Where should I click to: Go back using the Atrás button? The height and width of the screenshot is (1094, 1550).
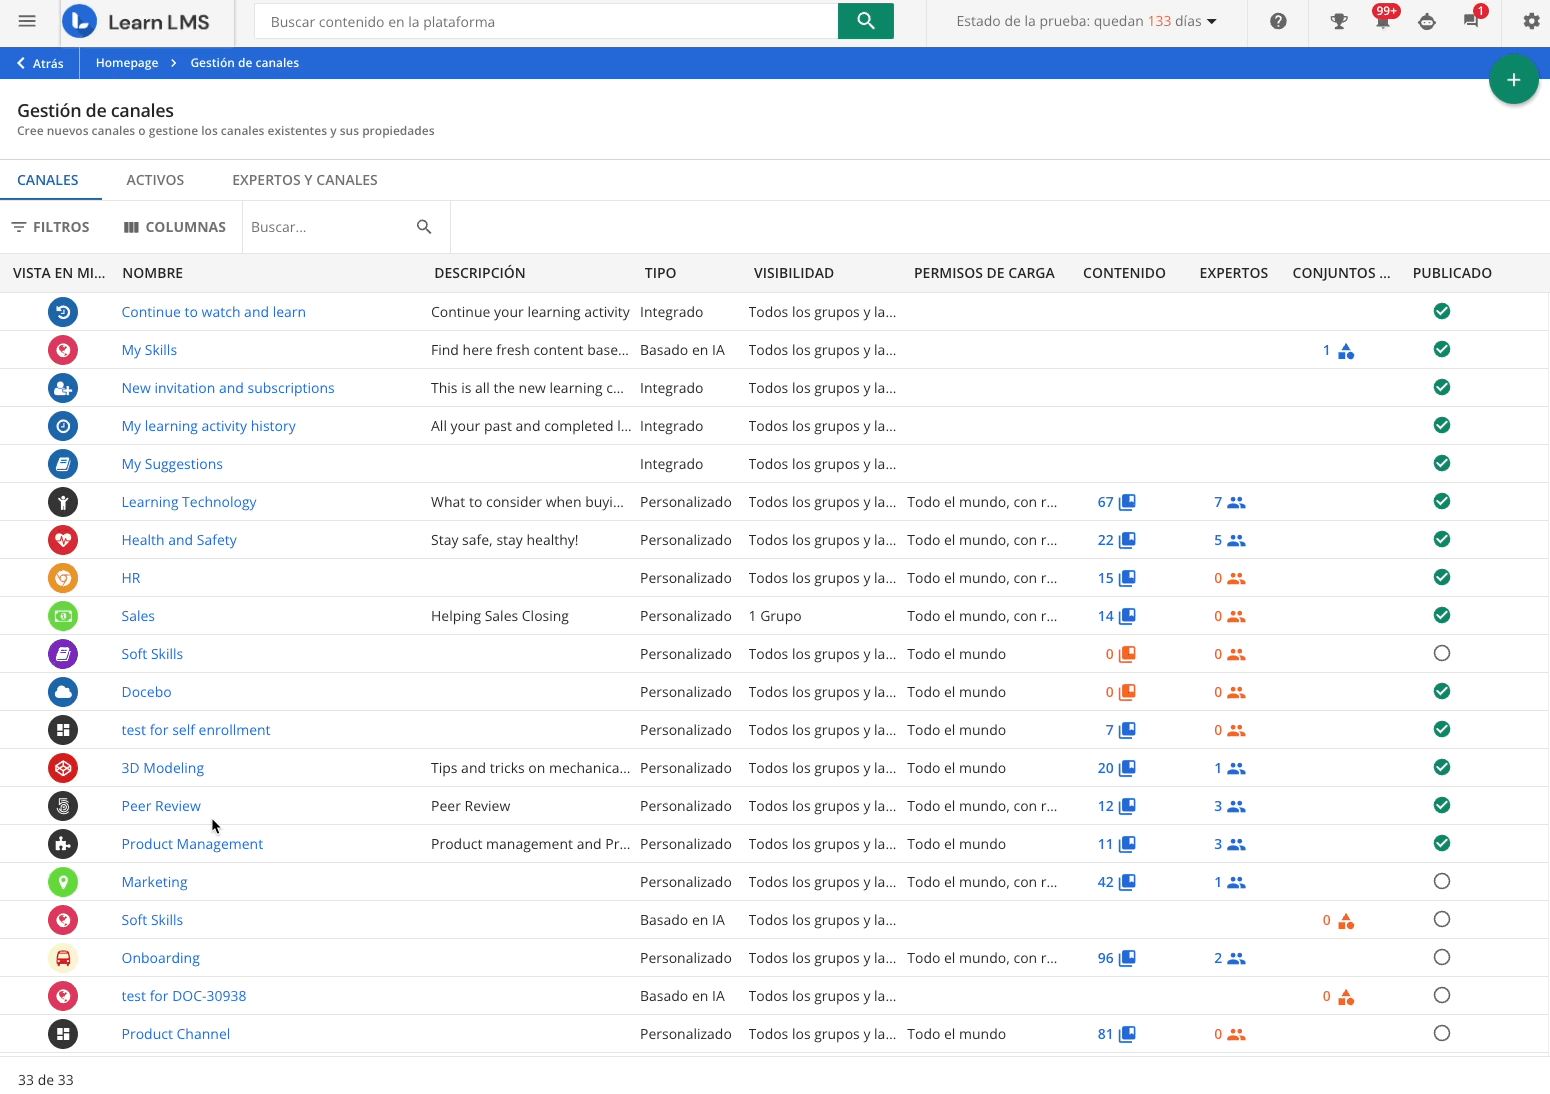[x=40, y=63]
